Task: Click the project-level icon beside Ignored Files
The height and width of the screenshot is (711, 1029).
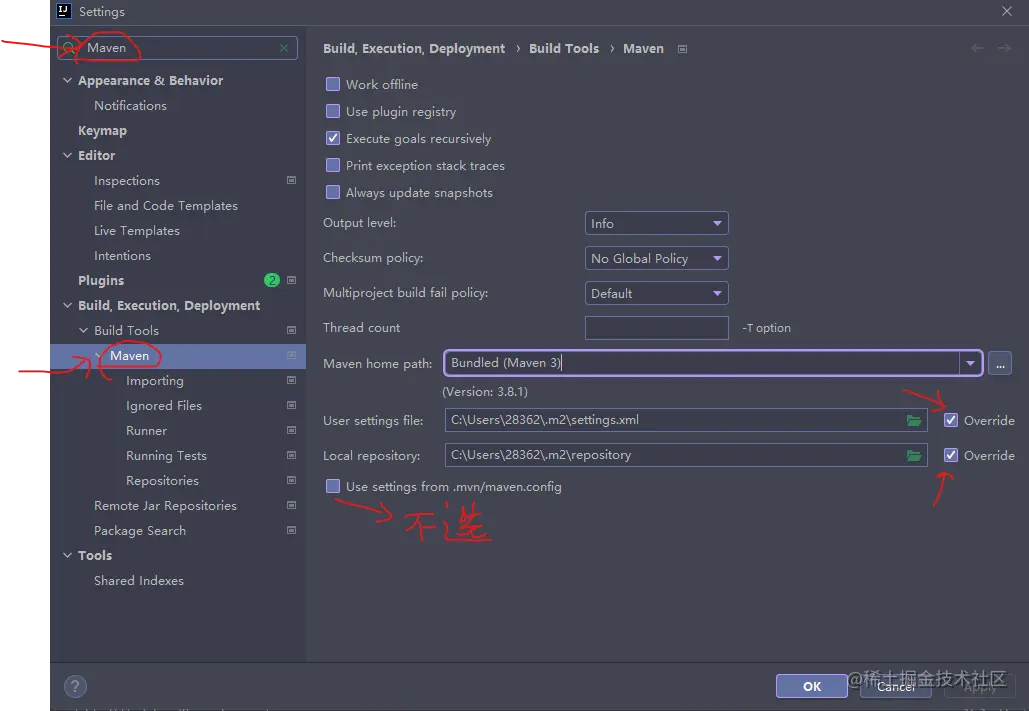Action: tap(291, 405)
